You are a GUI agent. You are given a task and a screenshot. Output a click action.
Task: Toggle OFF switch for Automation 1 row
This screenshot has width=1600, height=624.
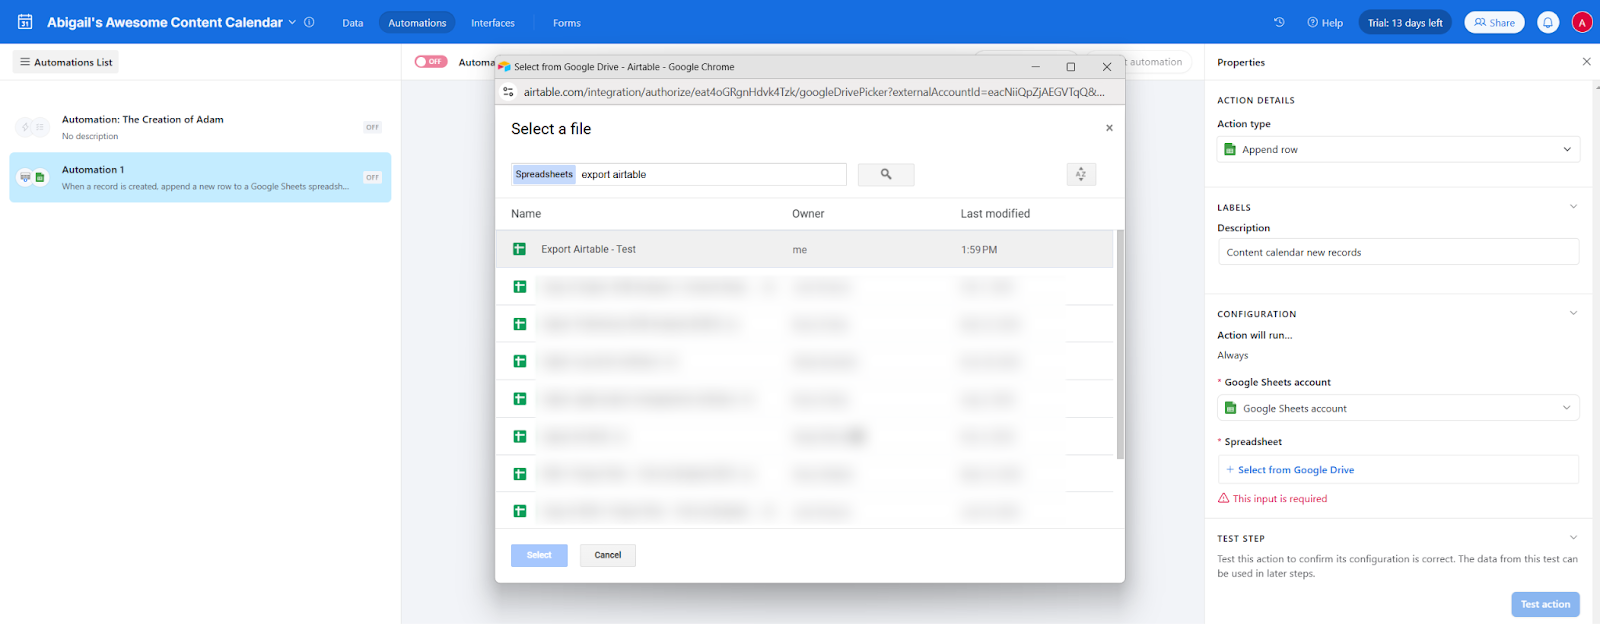[373, 177]
